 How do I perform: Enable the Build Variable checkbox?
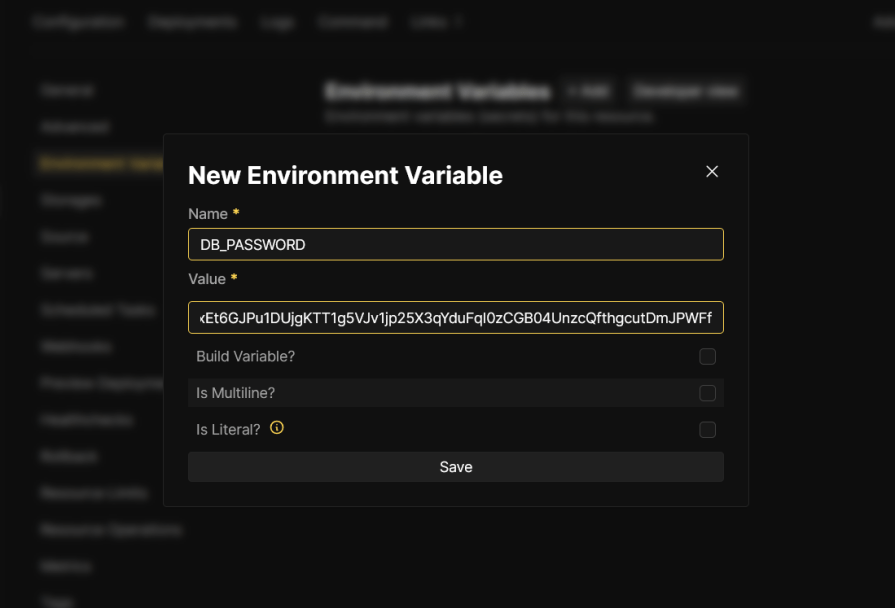pyautogui.click(x=707, y=356)
